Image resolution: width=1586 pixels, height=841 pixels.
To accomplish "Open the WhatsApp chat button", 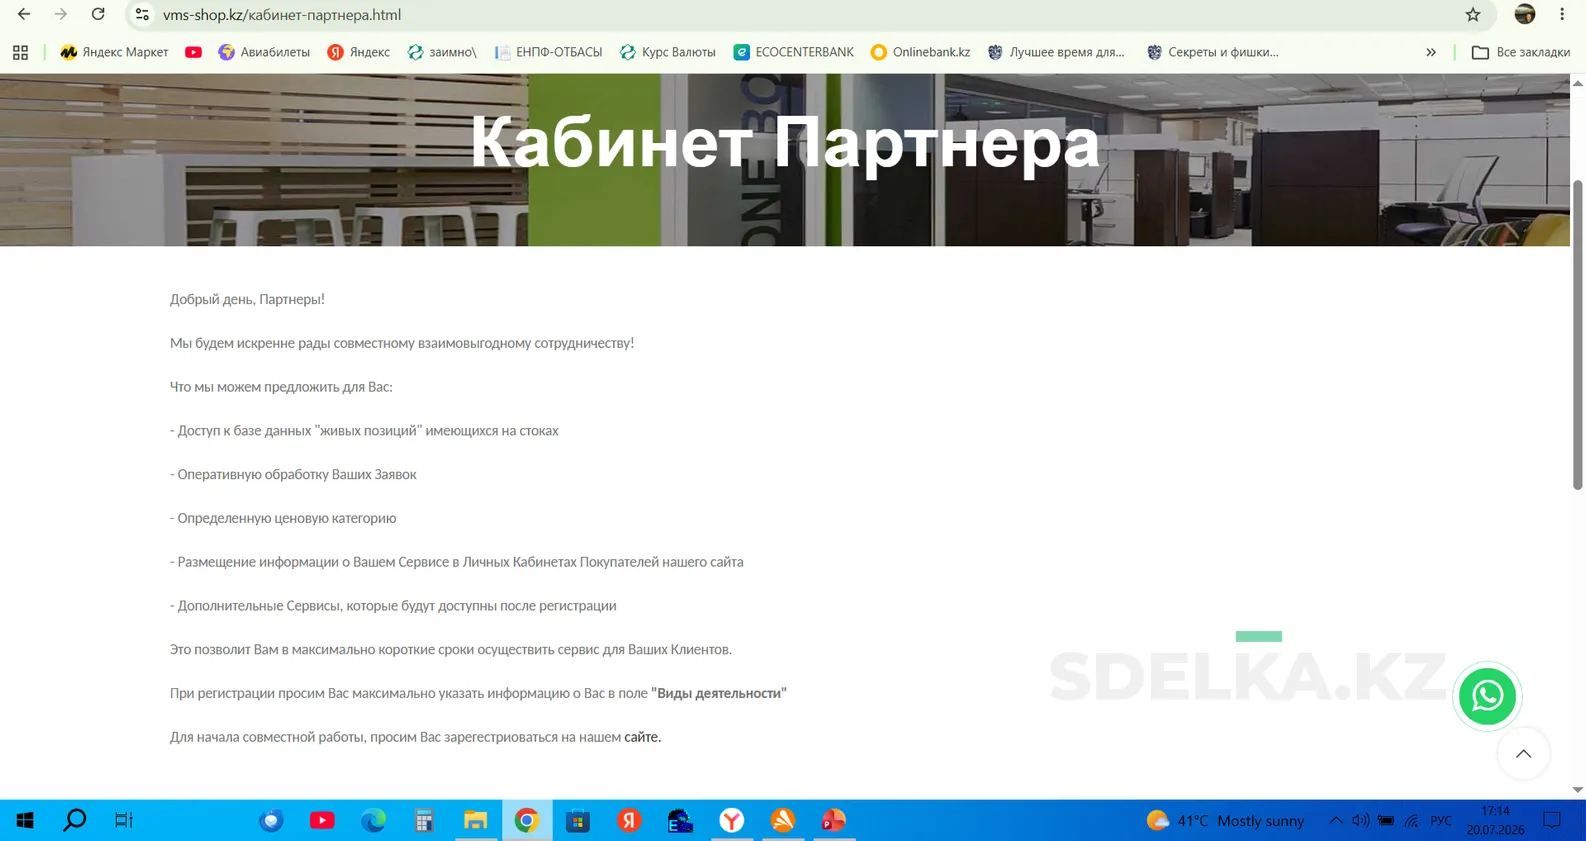I will [1487, 695].
